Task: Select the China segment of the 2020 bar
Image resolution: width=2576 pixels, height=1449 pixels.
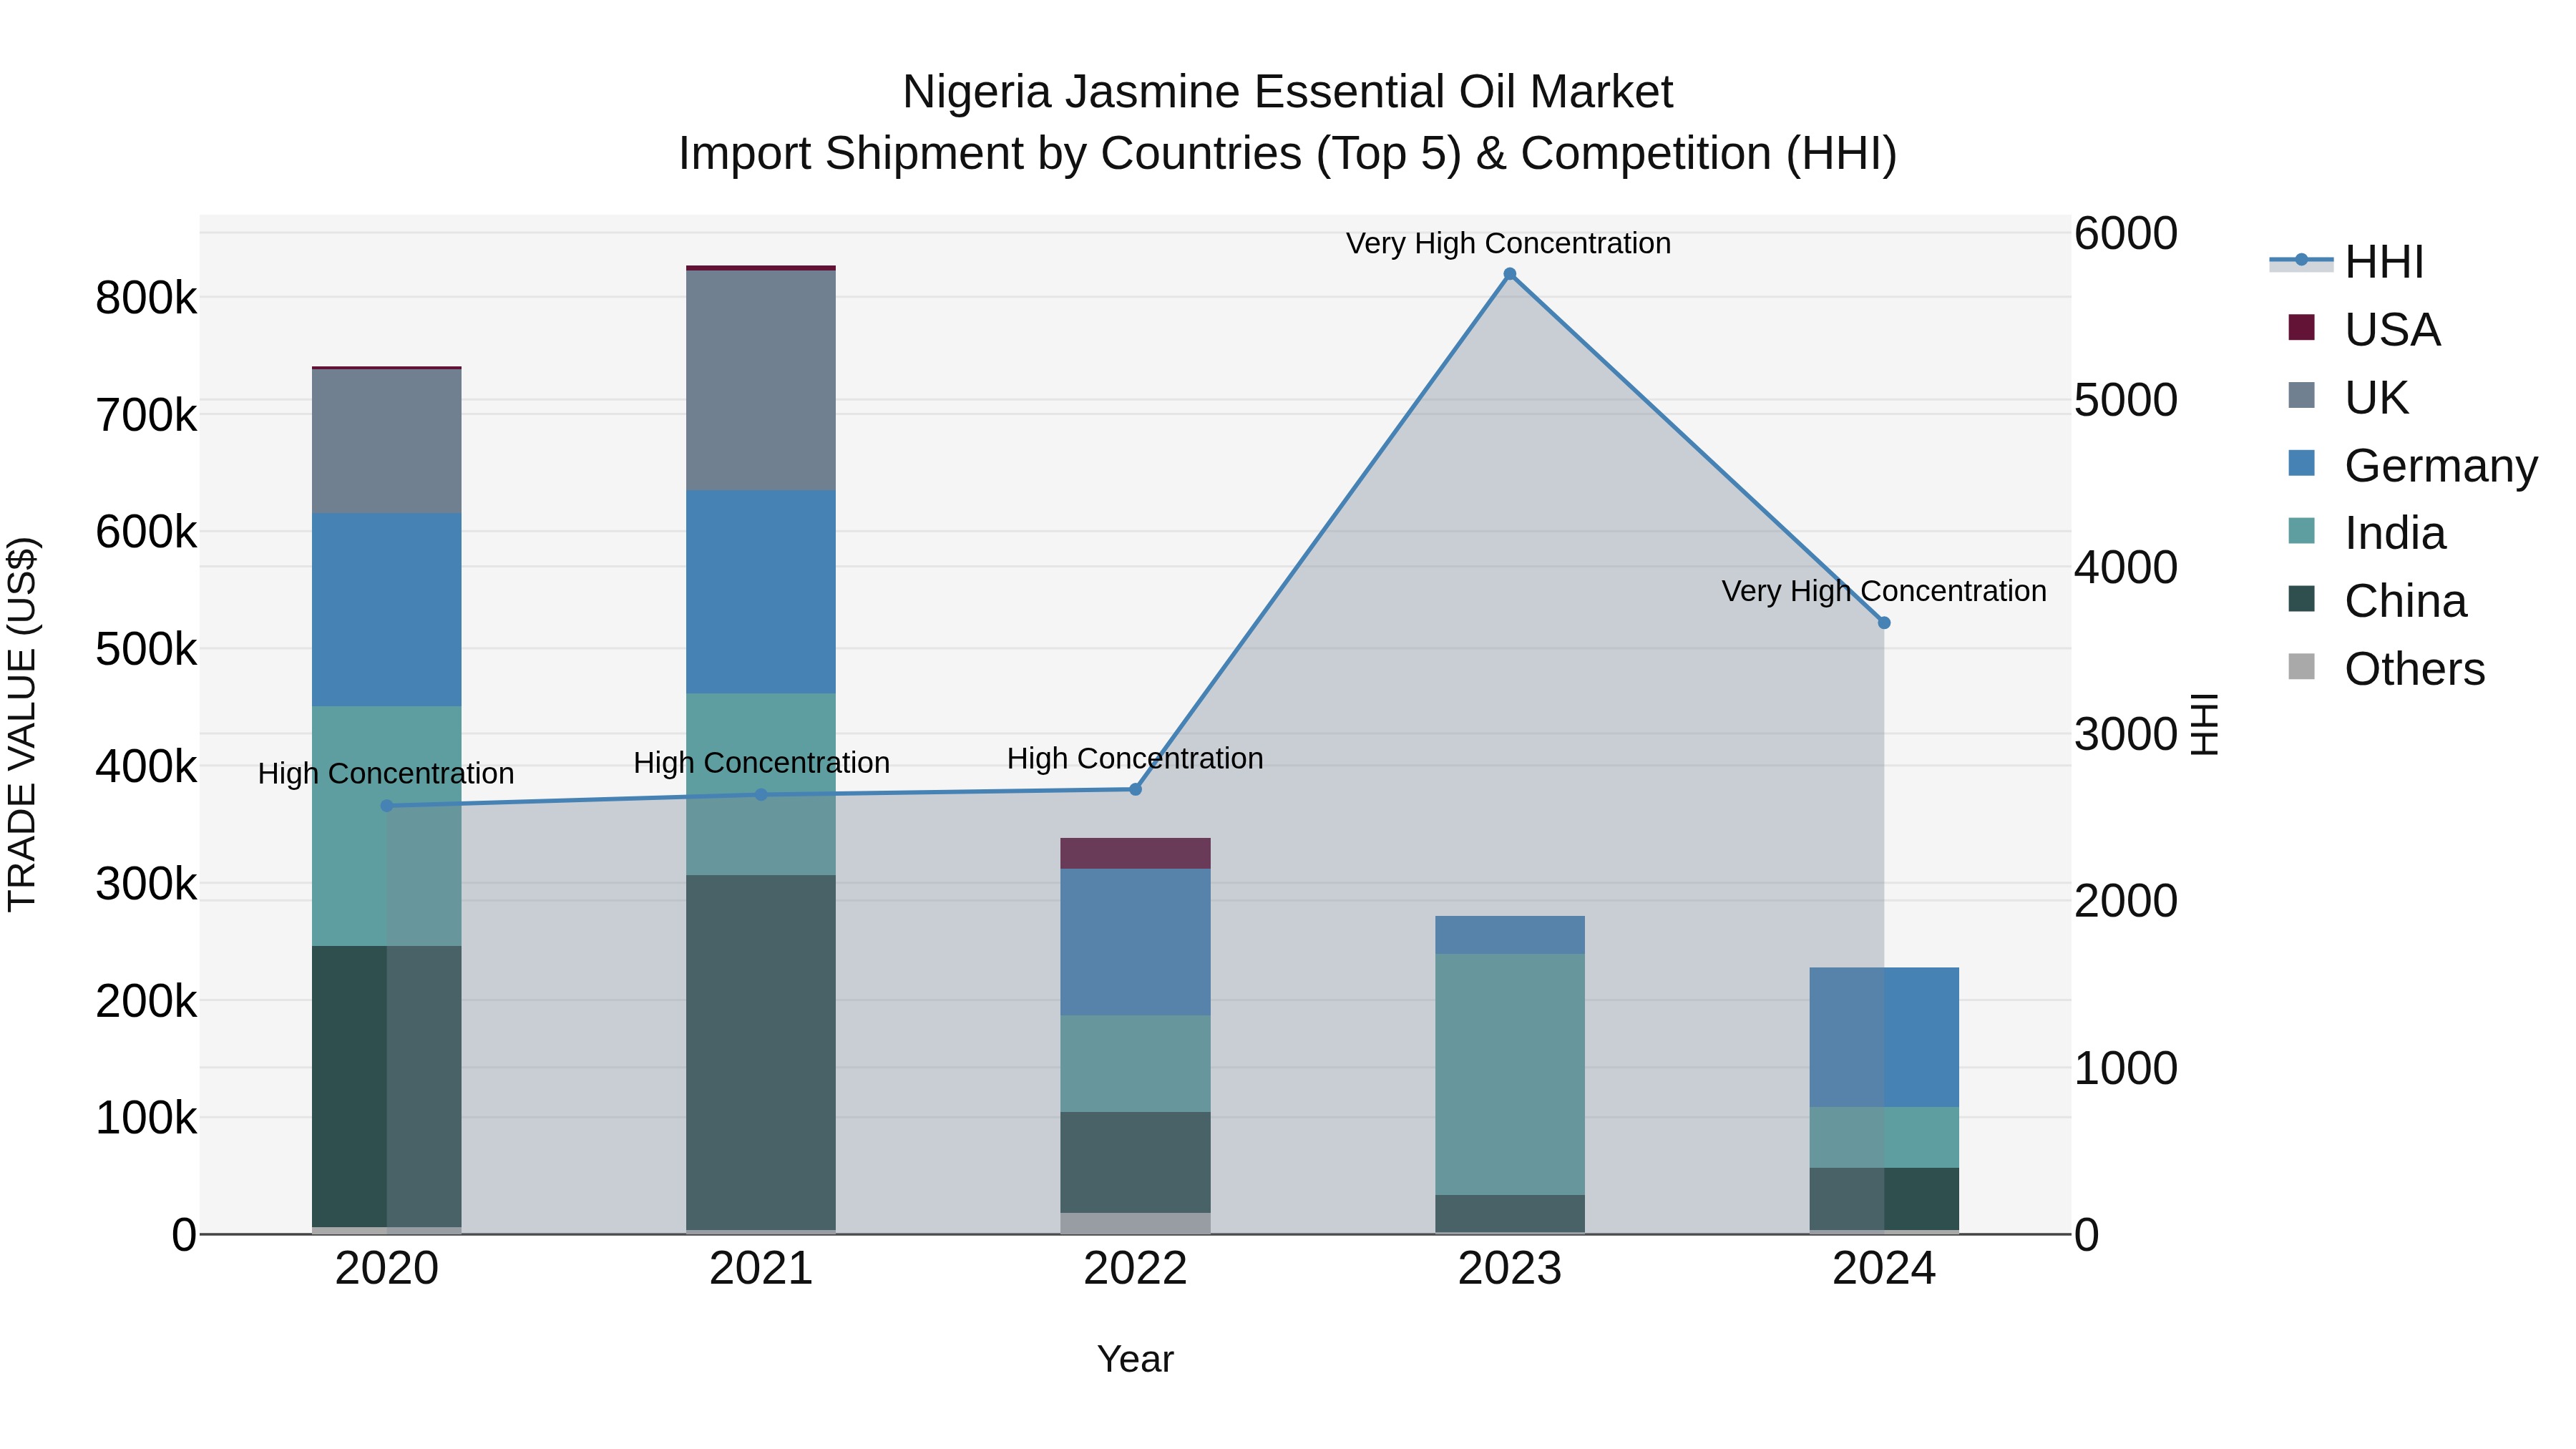Action: coord(387,1087)
